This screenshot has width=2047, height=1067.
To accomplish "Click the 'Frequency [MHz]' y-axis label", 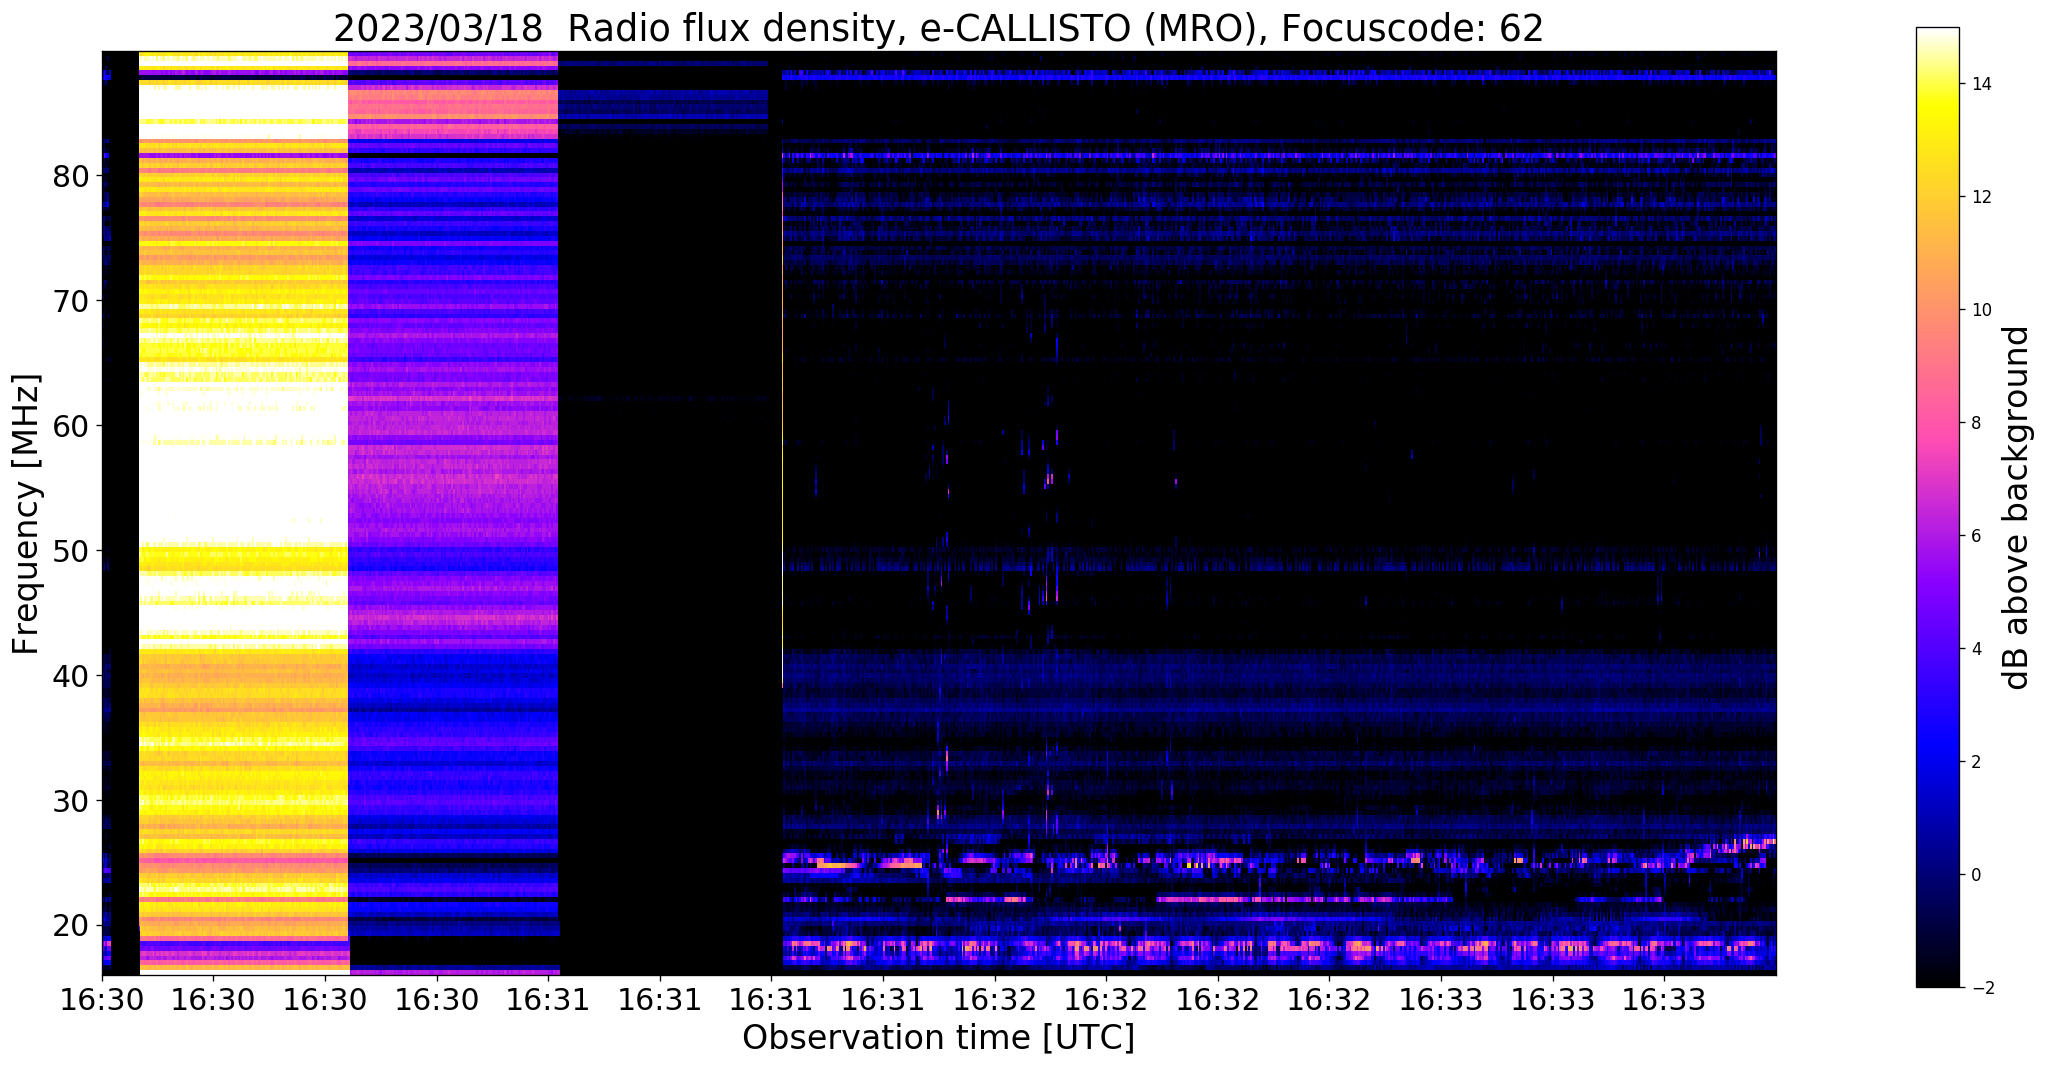I will [27, 514].
